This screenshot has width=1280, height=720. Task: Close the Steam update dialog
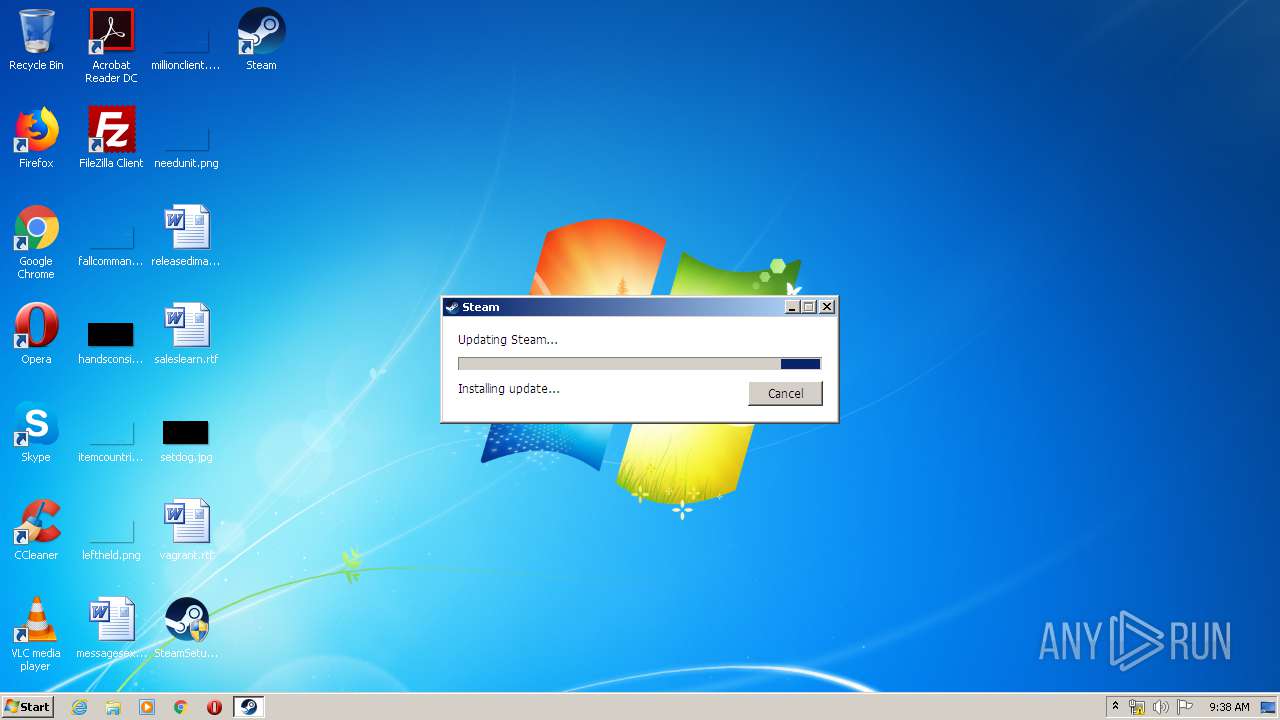coord(827,307)
